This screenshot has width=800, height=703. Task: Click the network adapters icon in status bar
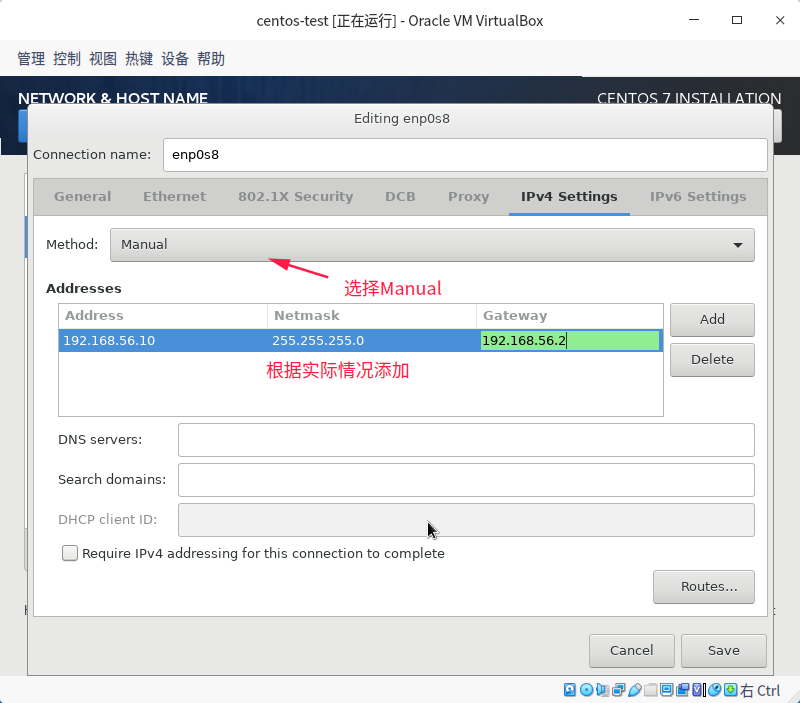tap(618, 690)
